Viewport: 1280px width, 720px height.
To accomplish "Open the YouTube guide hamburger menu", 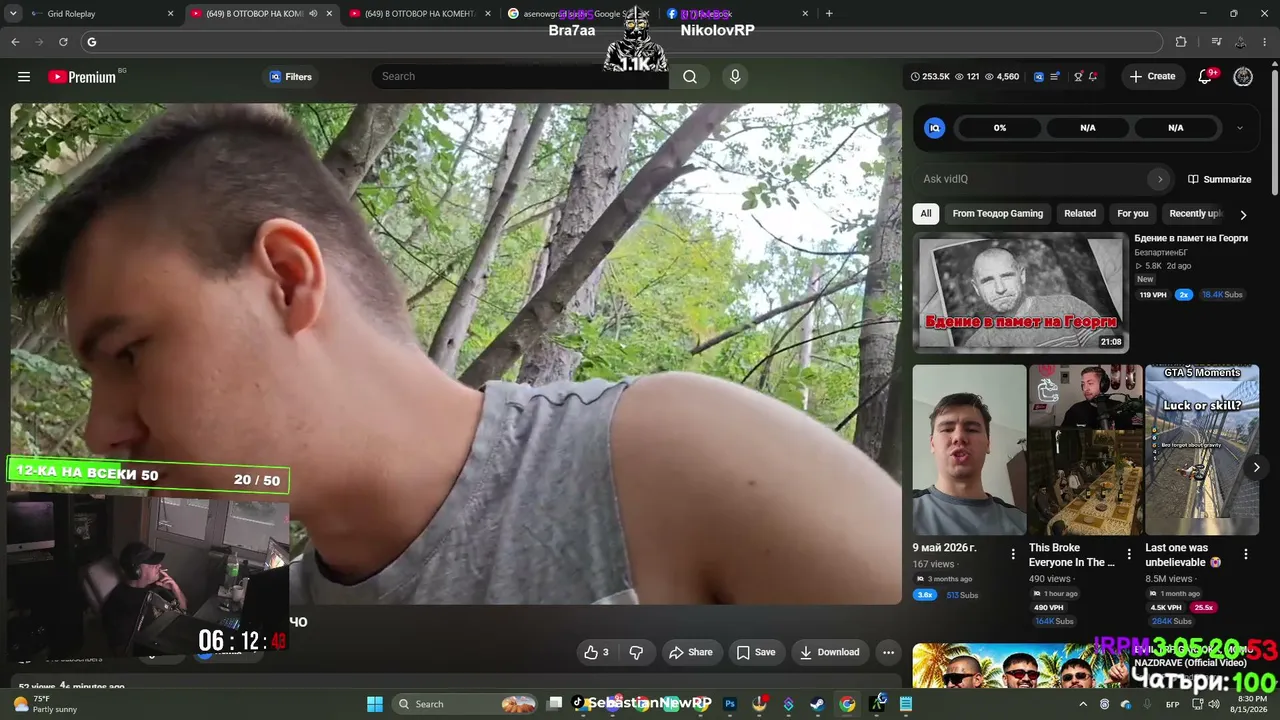I will [x=24, y=77].
